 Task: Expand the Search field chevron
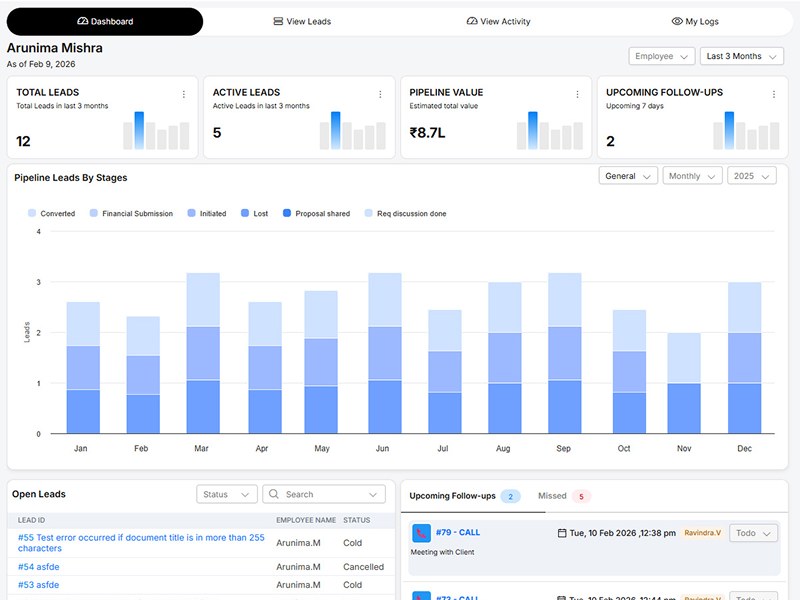click(373, 494)
